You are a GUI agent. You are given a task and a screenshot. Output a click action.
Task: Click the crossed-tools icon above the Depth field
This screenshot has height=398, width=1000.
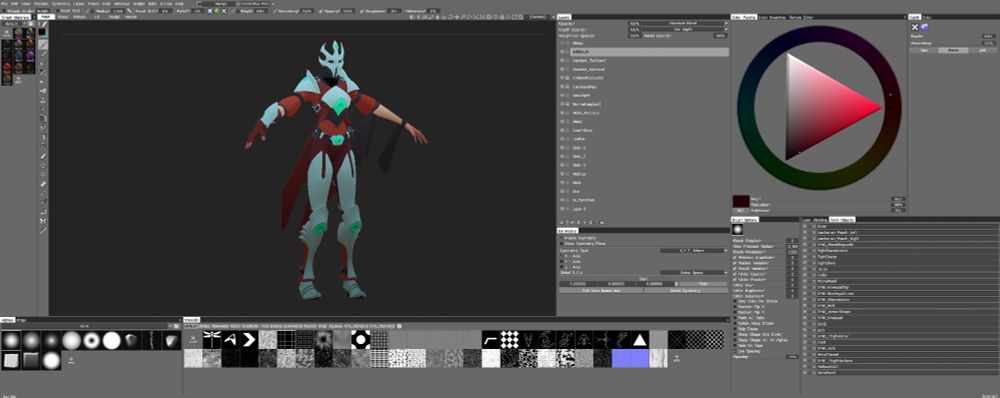[x=915, y=27]
